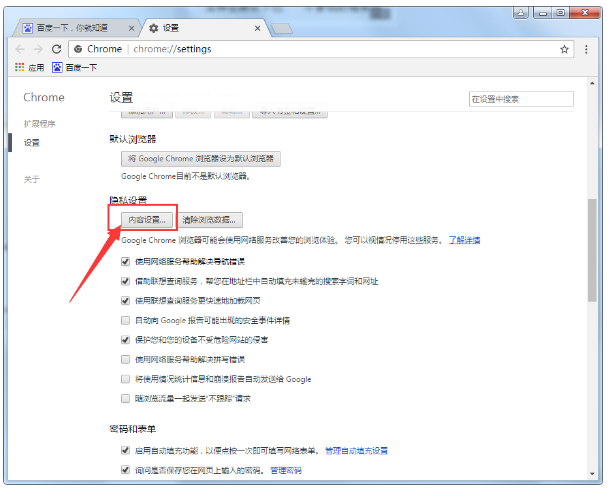Close the 设置 tab
610x488 pixels.
tap(257, 28)
